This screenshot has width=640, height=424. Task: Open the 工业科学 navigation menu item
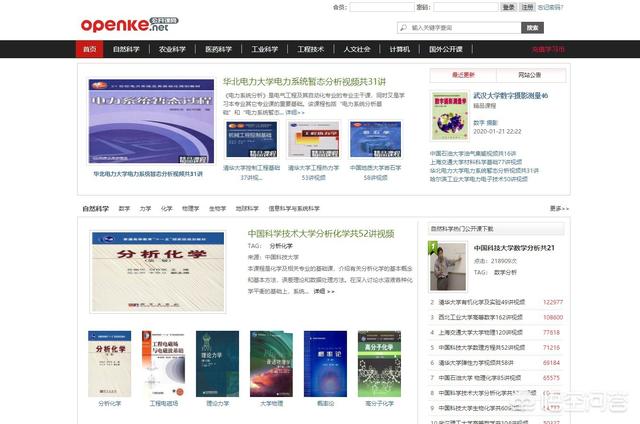coord(264,49)
